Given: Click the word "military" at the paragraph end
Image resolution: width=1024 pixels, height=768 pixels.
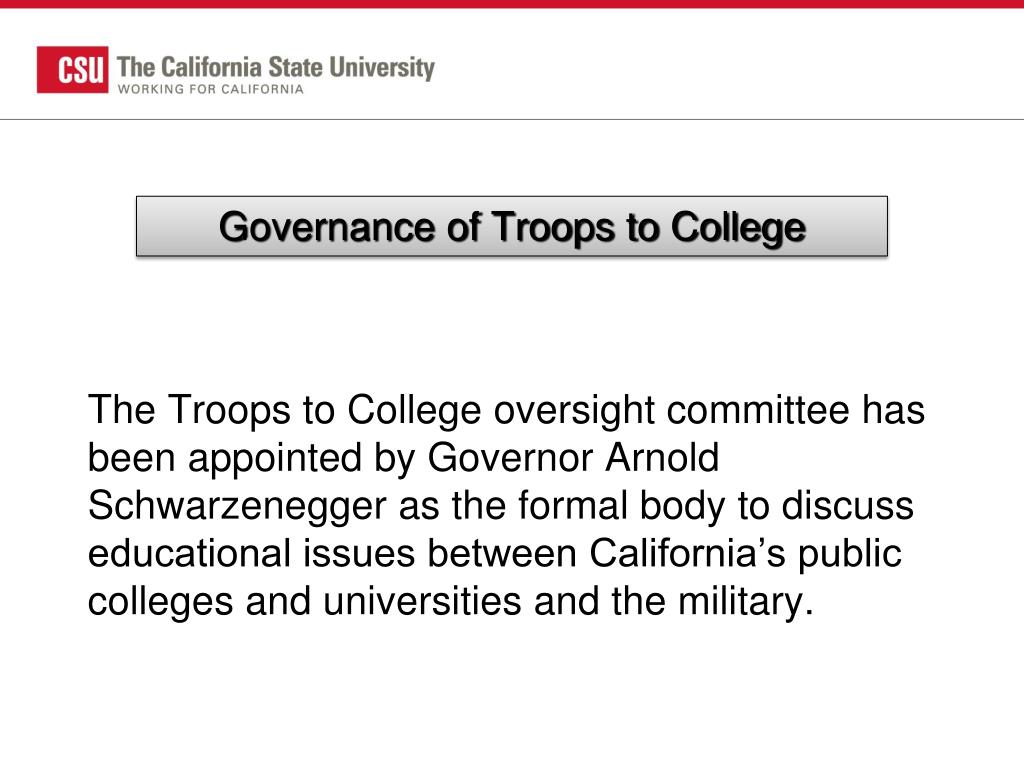Looking at the screenshot, I should point(741,603).
